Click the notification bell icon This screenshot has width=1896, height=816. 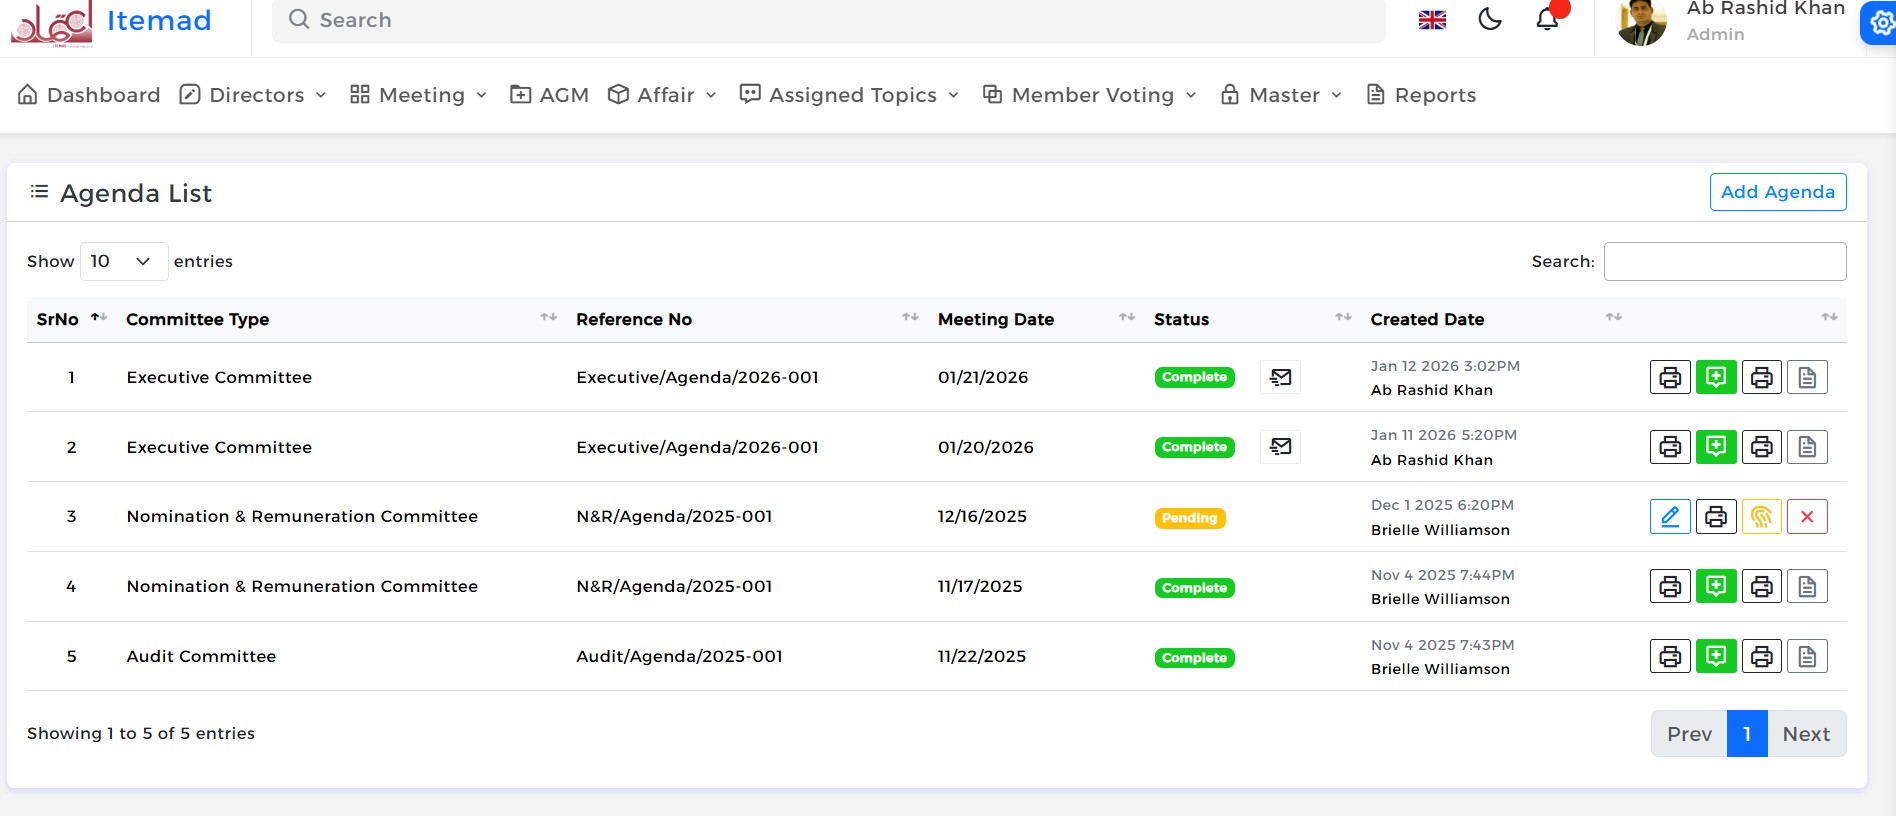click(1547, 19)
